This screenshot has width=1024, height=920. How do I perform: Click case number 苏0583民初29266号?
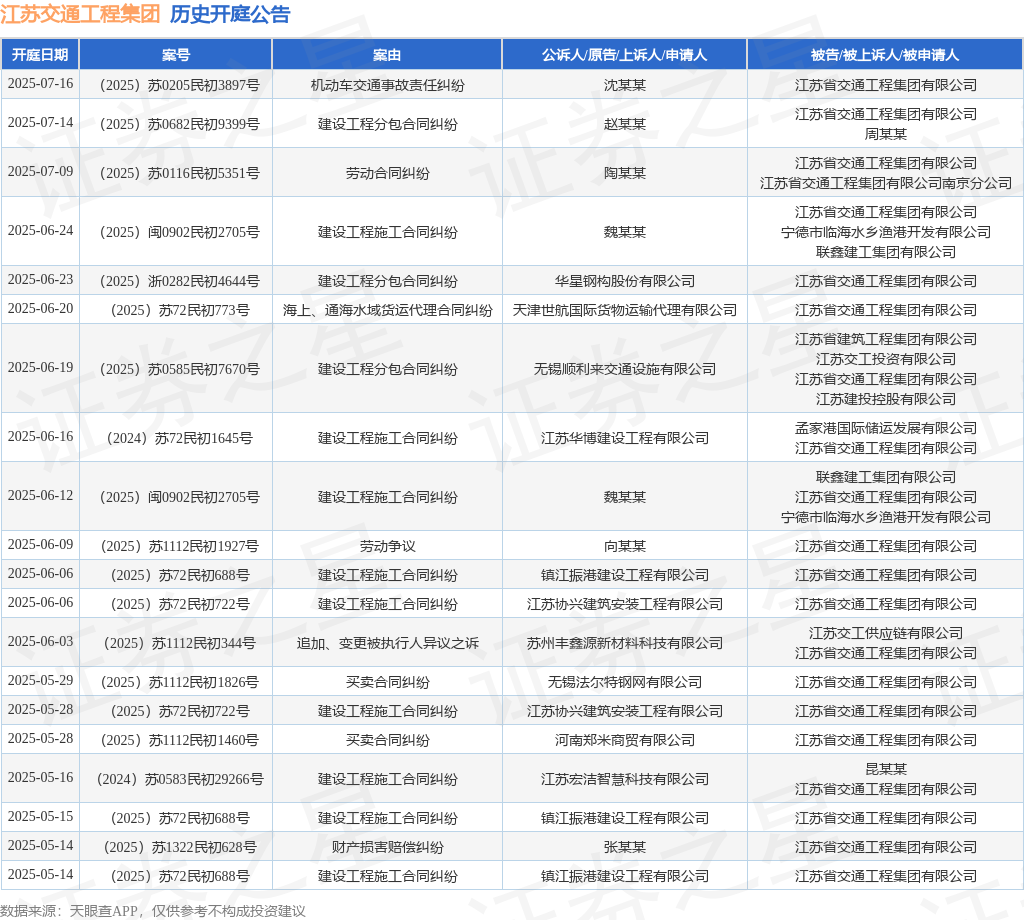(x=180, y=779)
